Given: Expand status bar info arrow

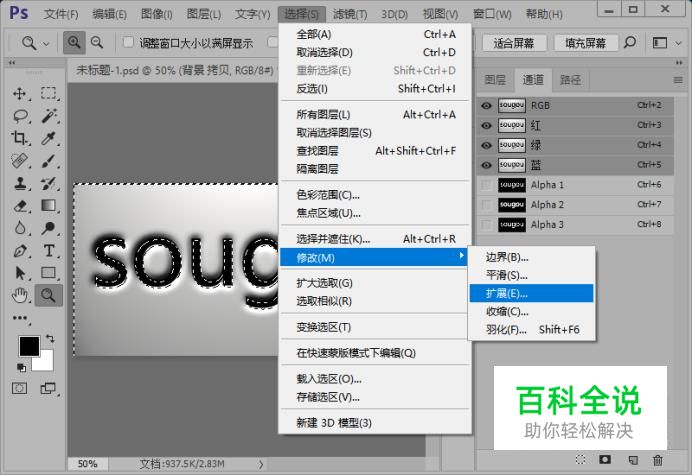Looking at the screenshot, I should (261, 464).
